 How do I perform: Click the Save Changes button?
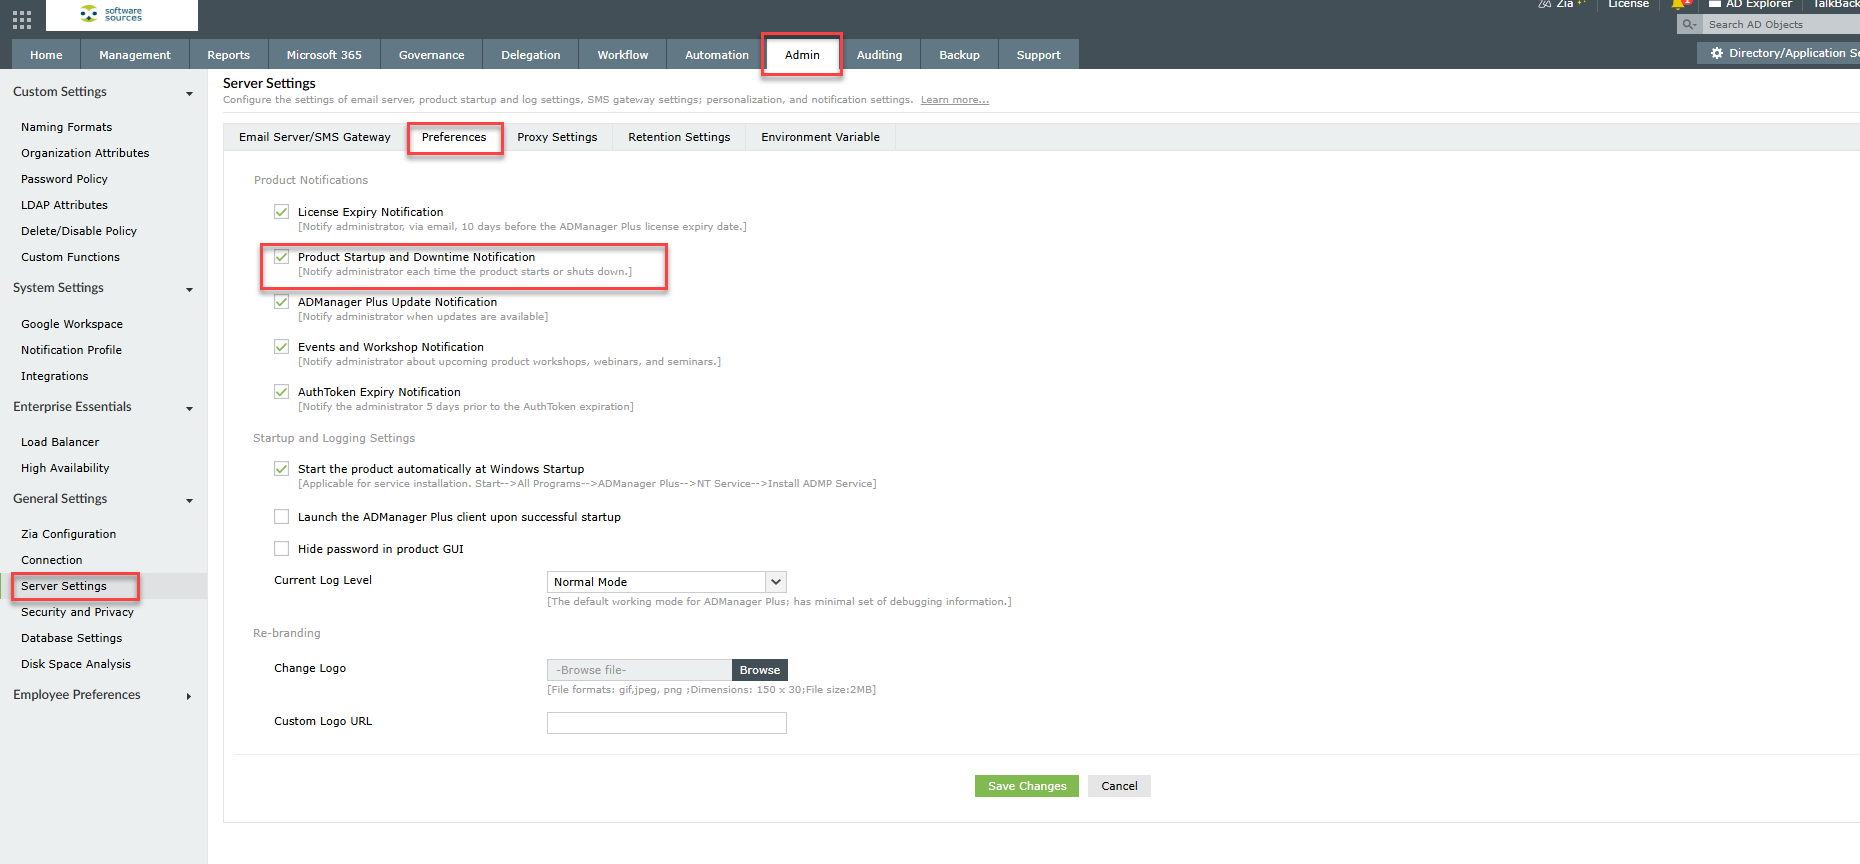point(1026,786)
